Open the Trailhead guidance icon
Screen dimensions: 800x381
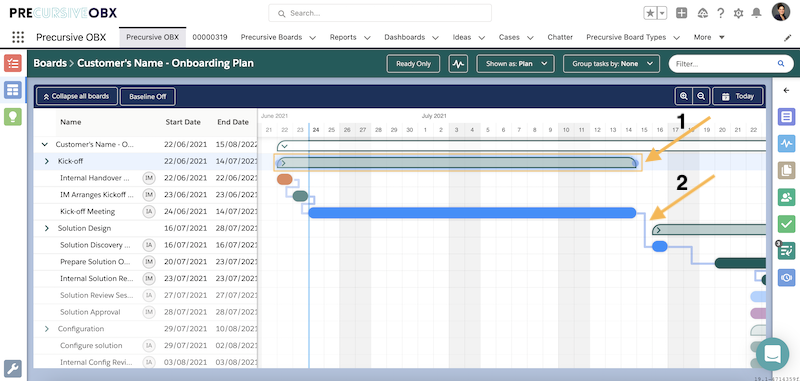[x=703, y=14]
